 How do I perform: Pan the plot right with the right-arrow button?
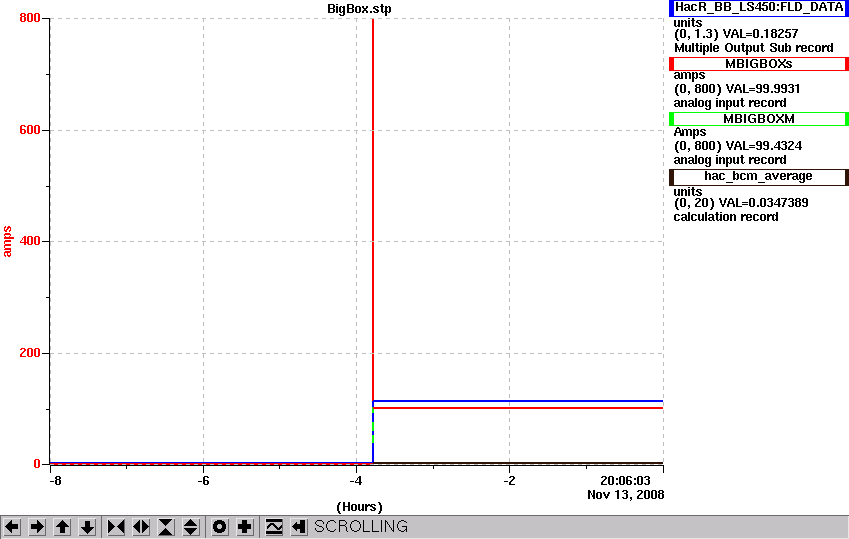(37, 527)
